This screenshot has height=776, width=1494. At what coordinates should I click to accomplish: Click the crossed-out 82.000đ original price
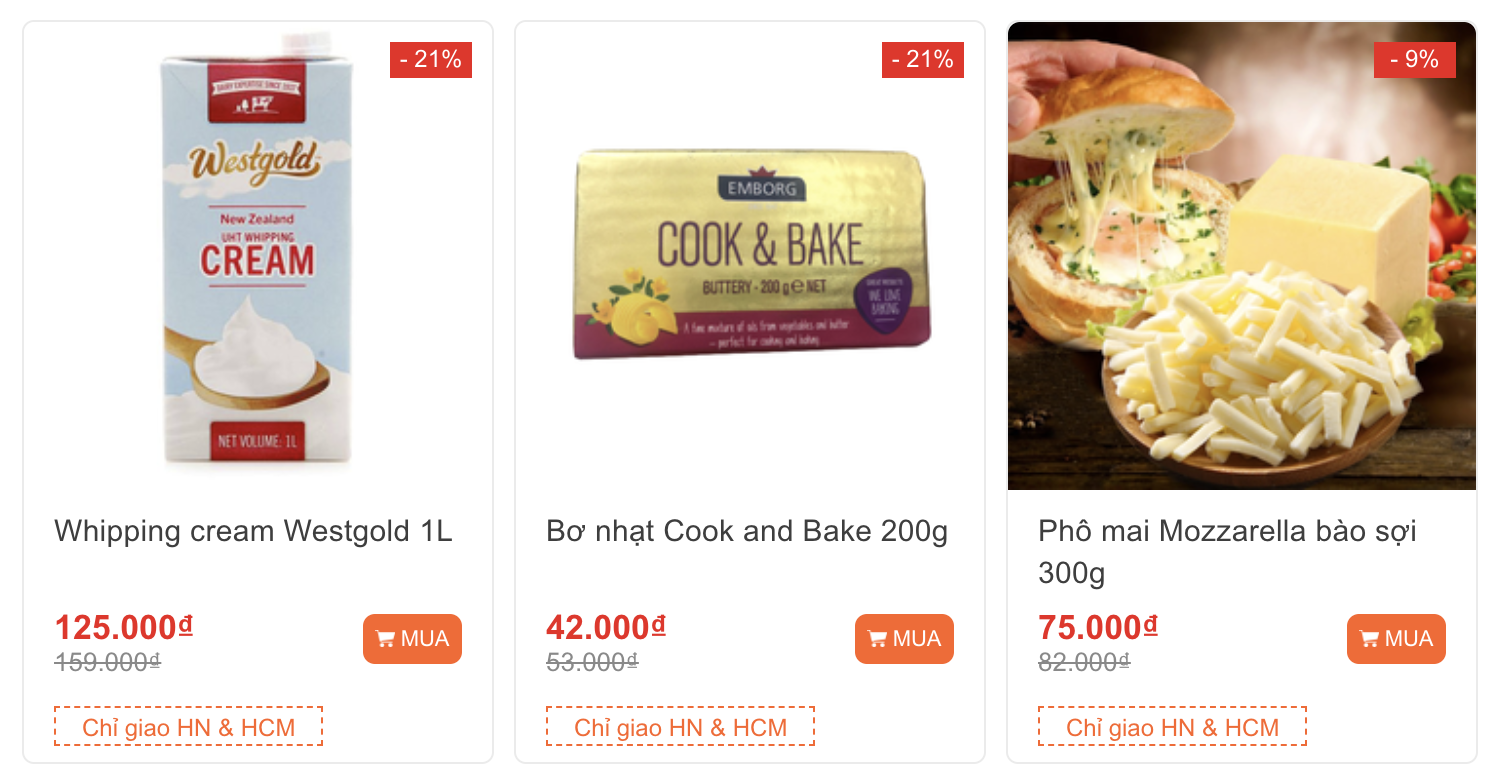[1084, 662]
